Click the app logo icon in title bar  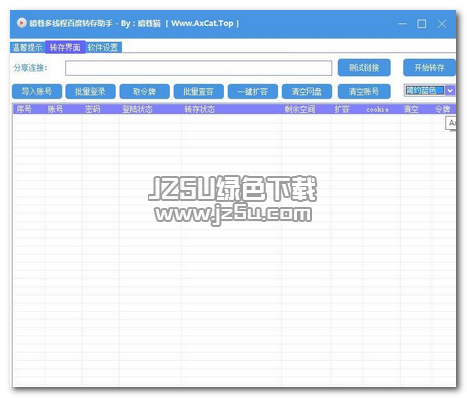(x=22, y=23)
